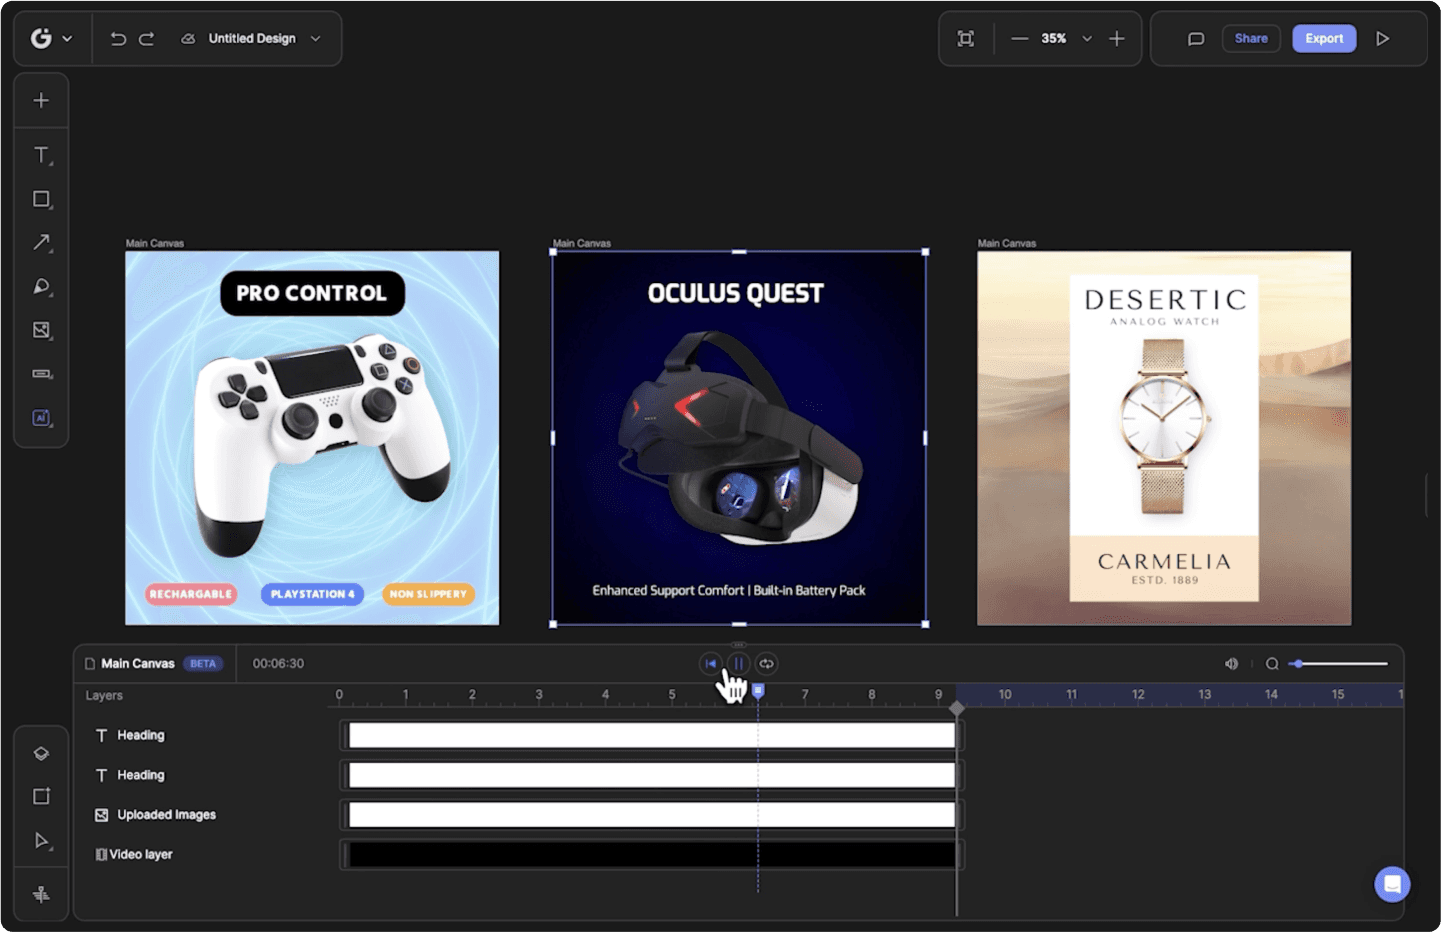Skip to the start of the timeline

(711, 664)
